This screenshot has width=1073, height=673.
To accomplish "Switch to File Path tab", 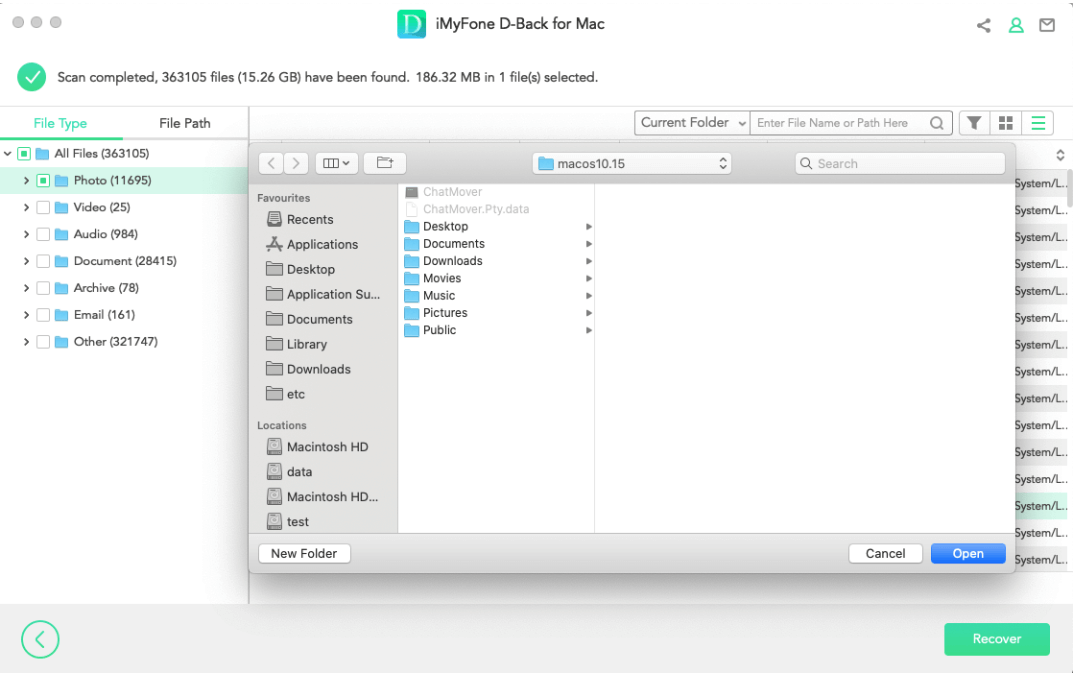I will pyautogui.click(x=185, y=123).
